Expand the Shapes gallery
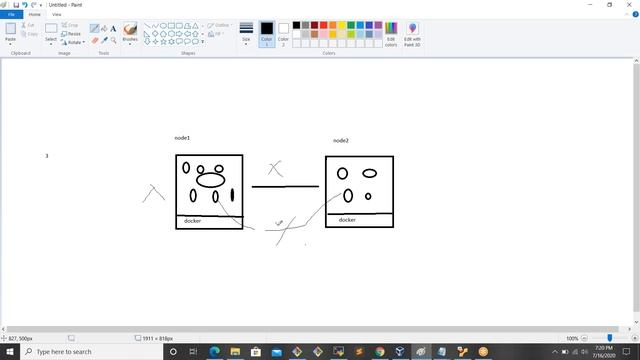The width and height of the screenshot is (640, 360). tap(203, 42)
